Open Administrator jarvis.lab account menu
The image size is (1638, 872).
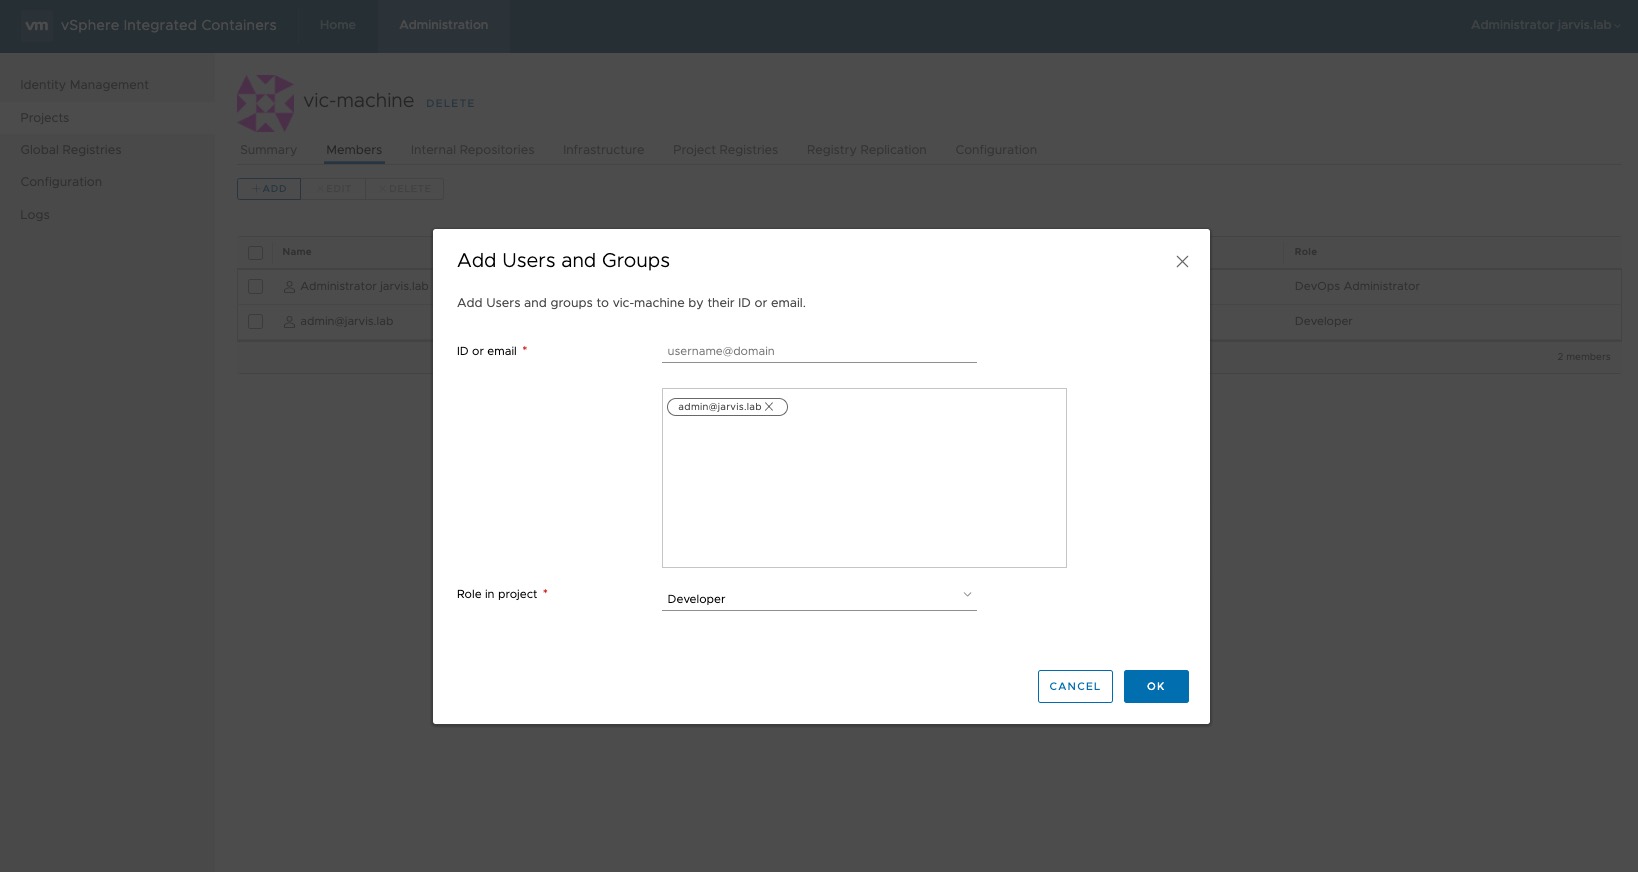(x=1545, y=25)
